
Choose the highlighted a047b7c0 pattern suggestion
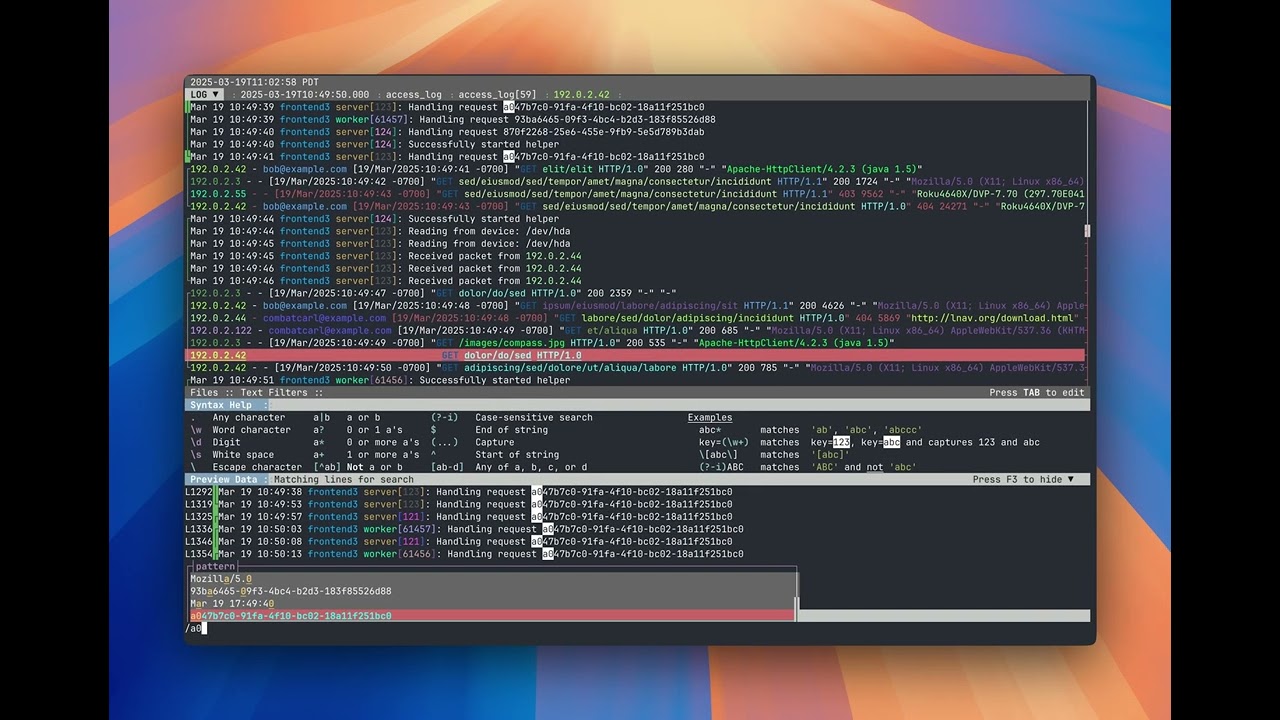[491, 616]
